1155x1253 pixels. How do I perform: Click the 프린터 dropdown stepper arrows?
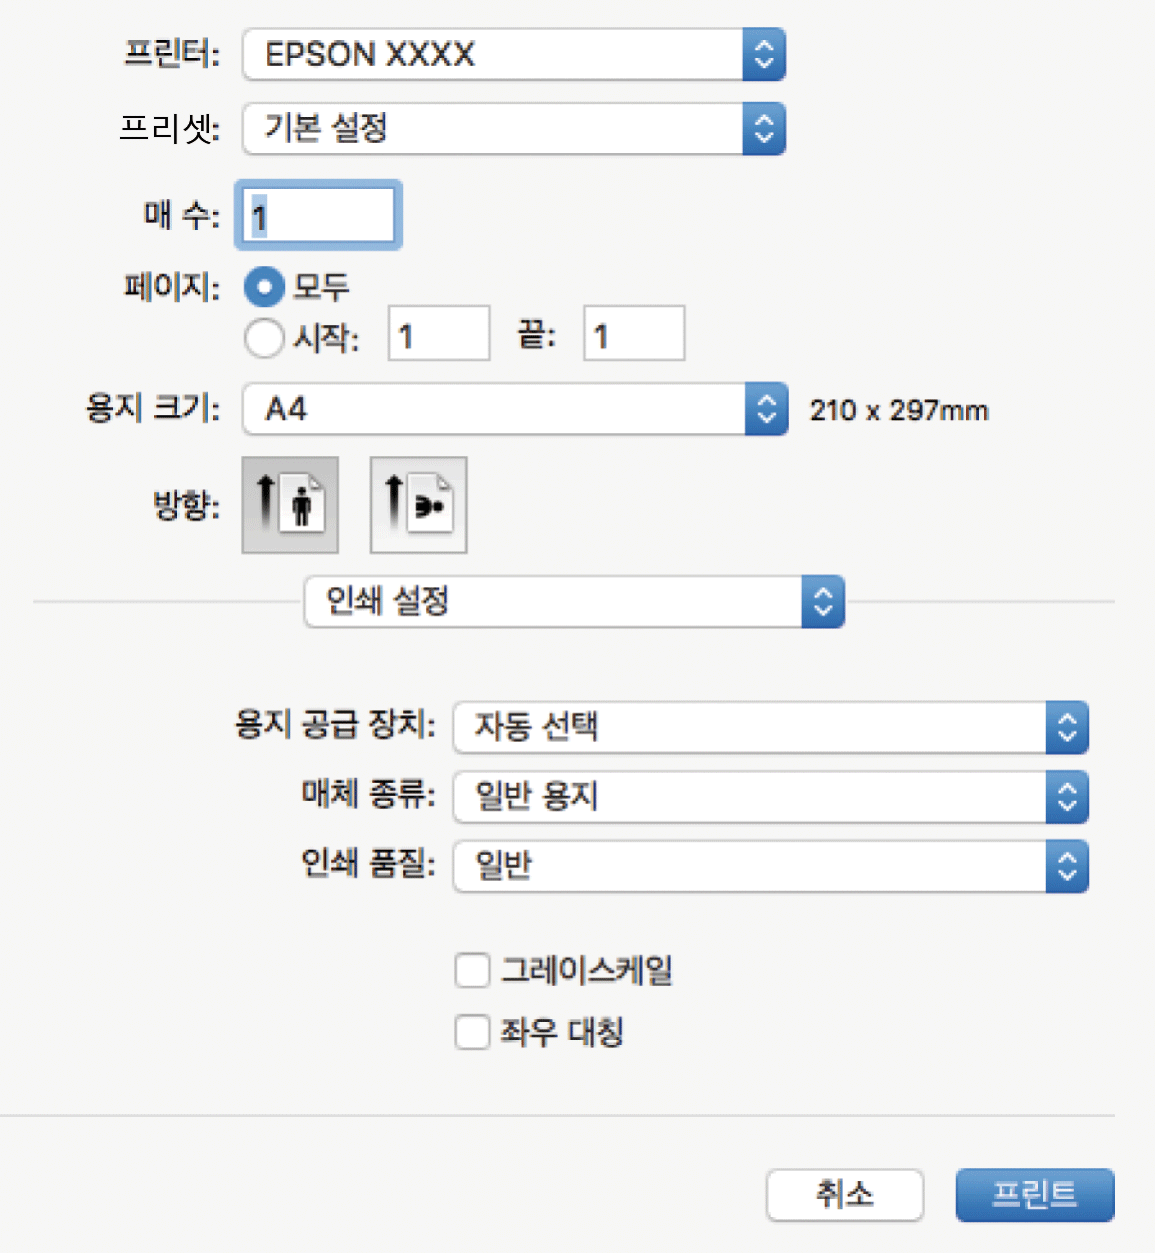(x=764, y=54)
